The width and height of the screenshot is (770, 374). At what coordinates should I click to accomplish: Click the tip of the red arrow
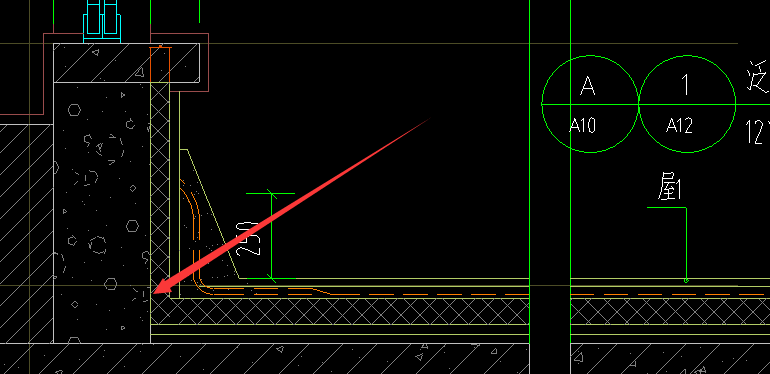coord(154,293)
